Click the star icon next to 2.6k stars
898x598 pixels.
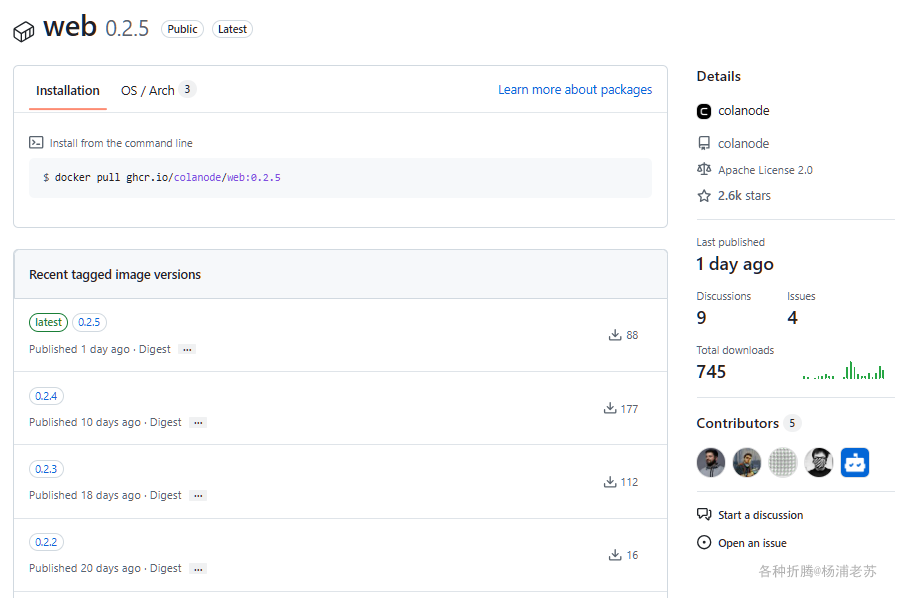[704, 196]
